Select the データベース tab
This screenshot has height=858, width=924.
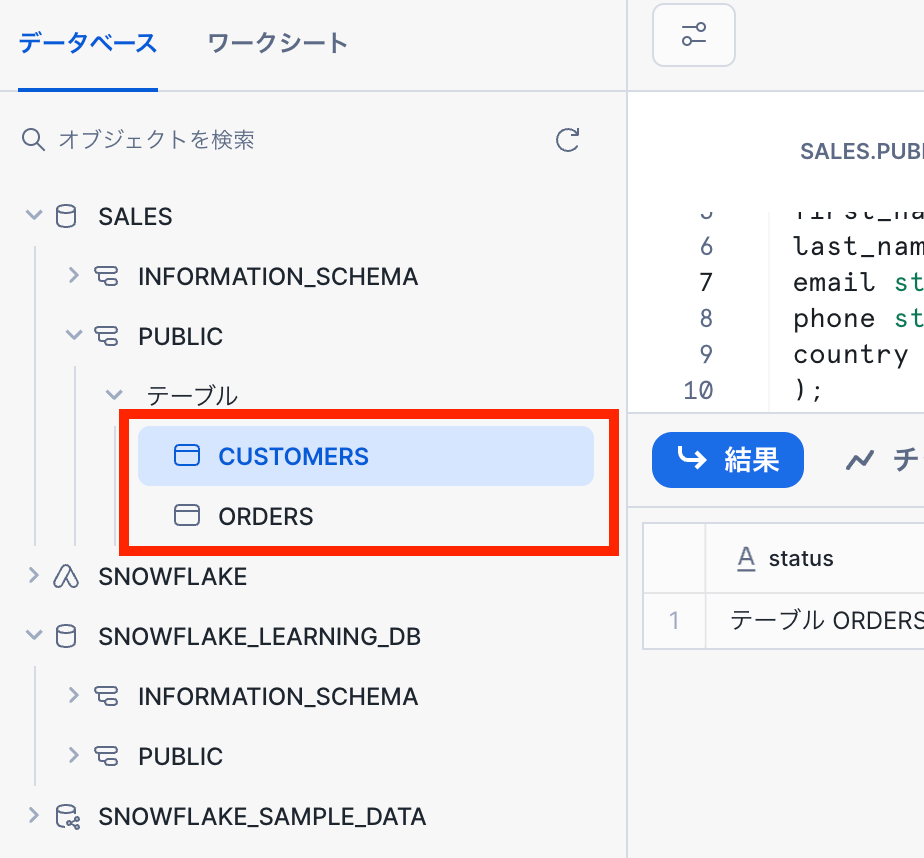click(88, 43)
